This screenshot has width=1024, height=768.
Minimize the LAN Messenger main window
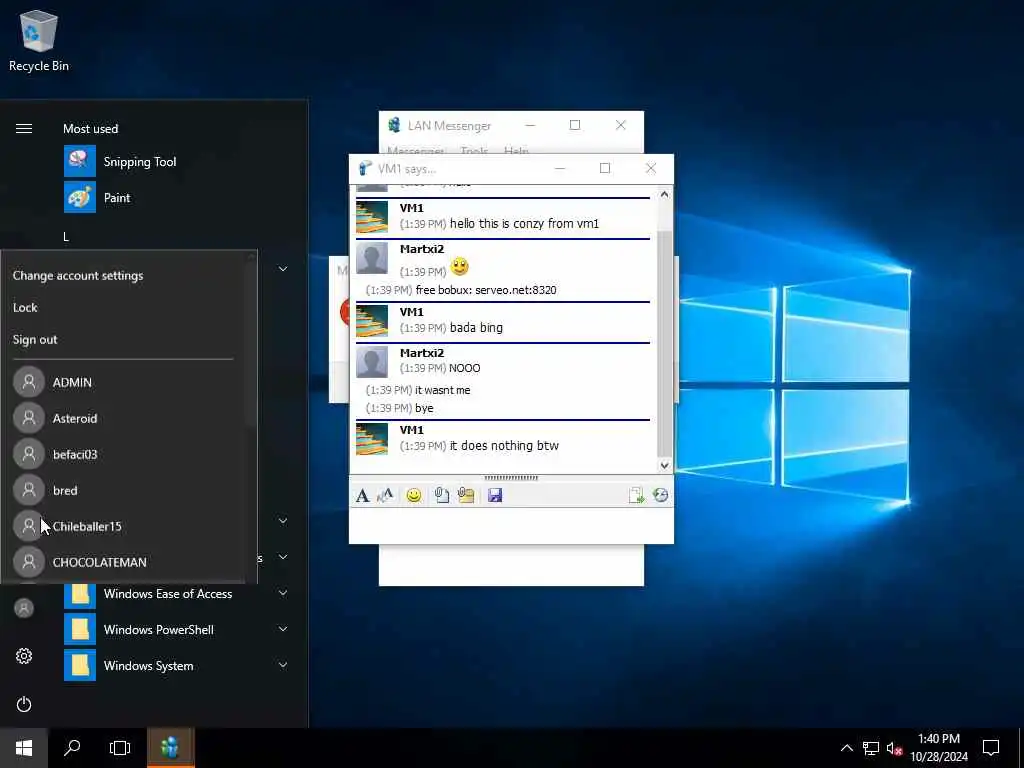click(530, 125)
